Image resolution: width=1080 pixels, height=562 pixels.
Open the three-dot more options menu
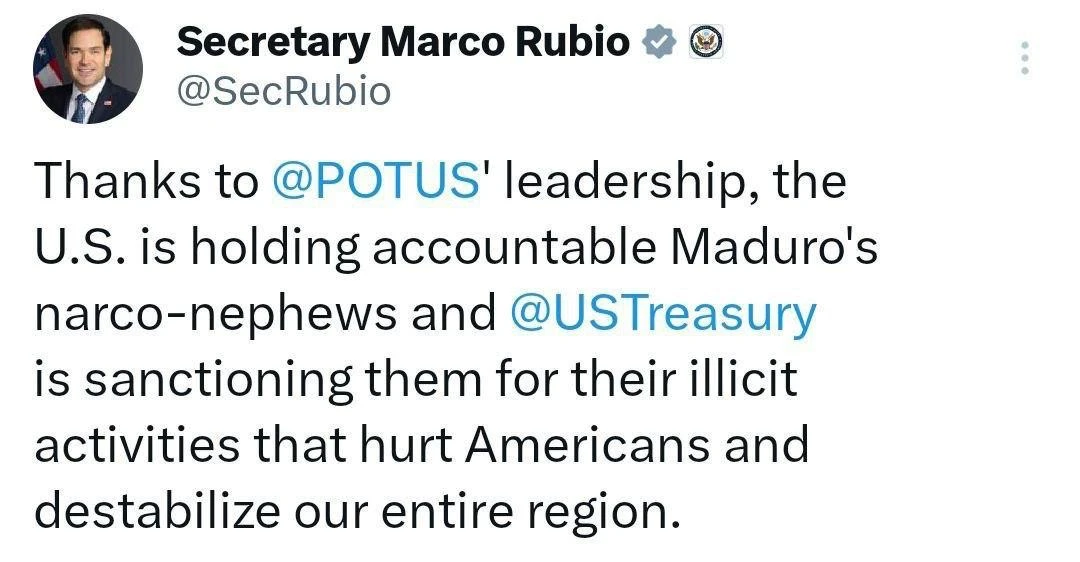click(1023, 59)
